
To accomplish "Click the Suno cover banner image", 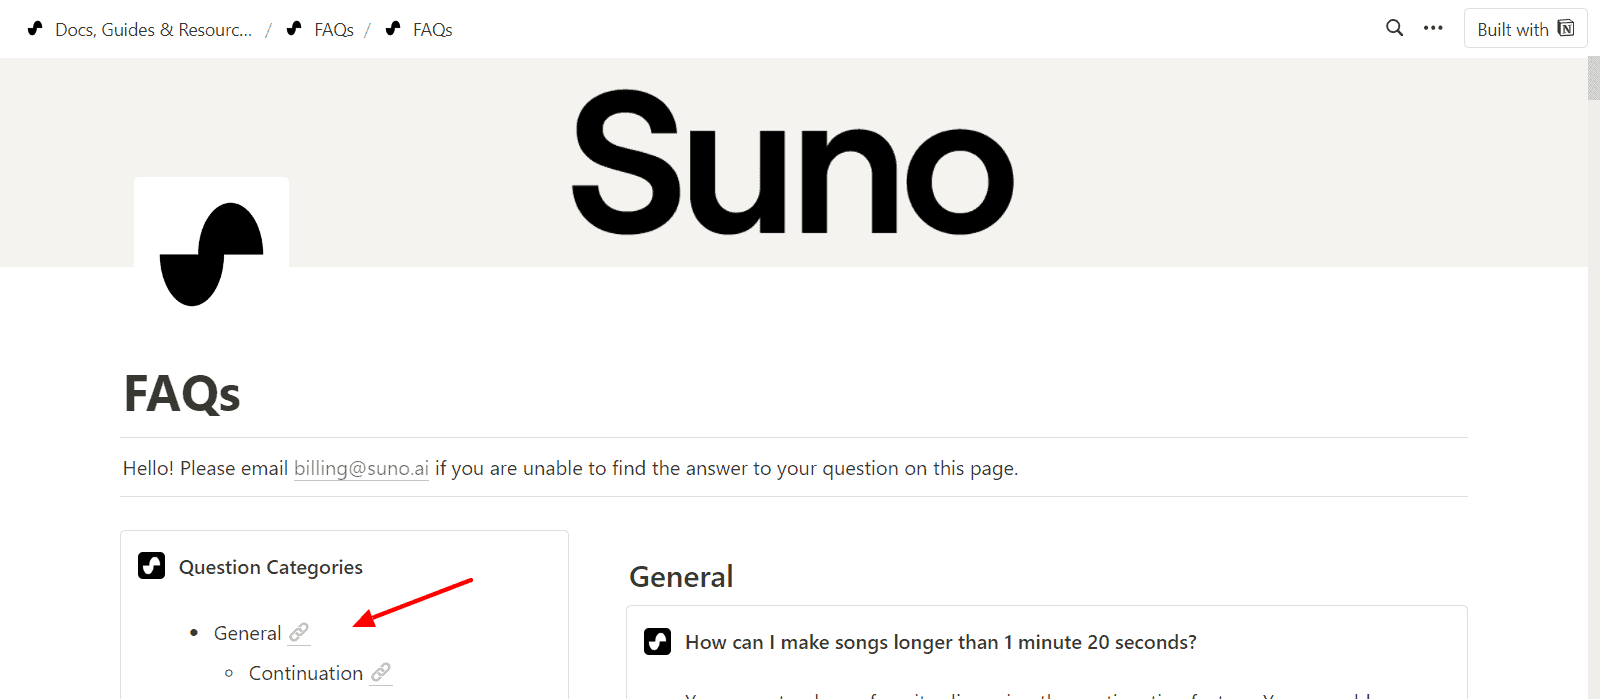I will coord(792,162).
